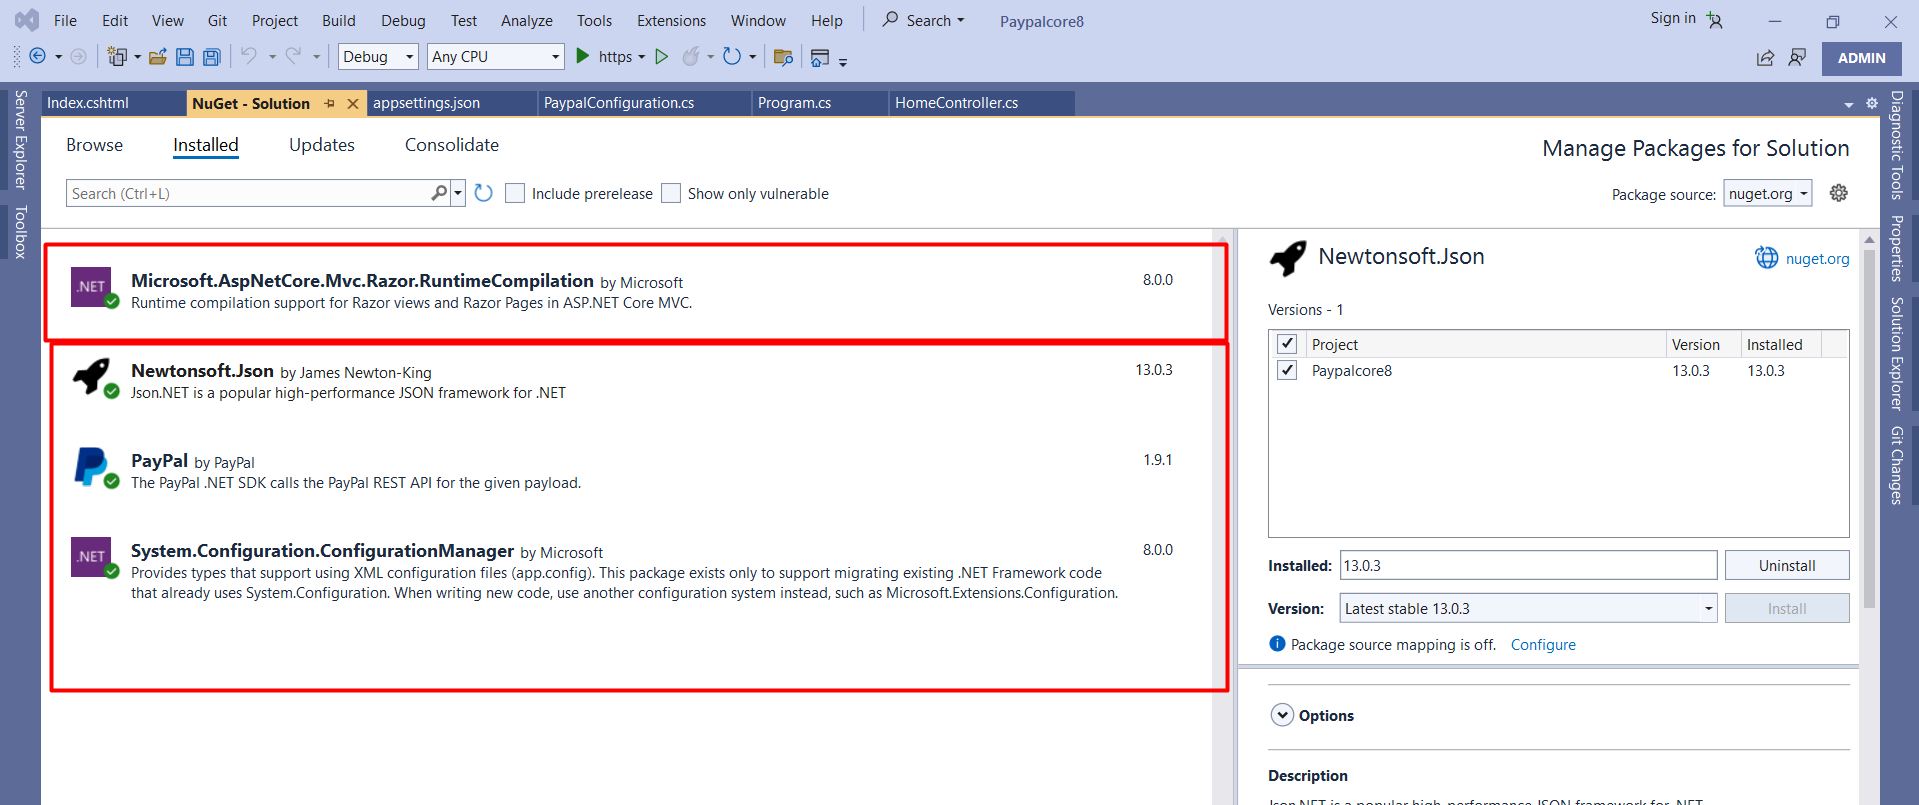The width and height of the screenshot is (1919, 805).
Task: Open the Solution Explorer side panel tab
Action: (1896, 354)
